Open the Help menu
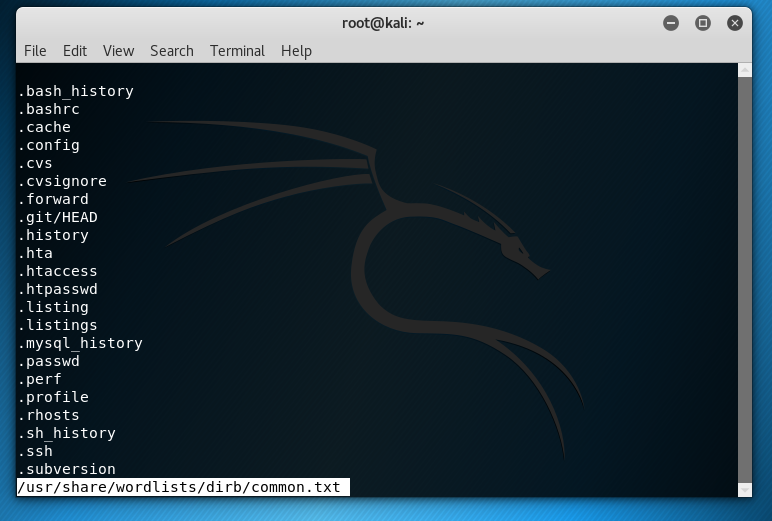 point(296,51)
